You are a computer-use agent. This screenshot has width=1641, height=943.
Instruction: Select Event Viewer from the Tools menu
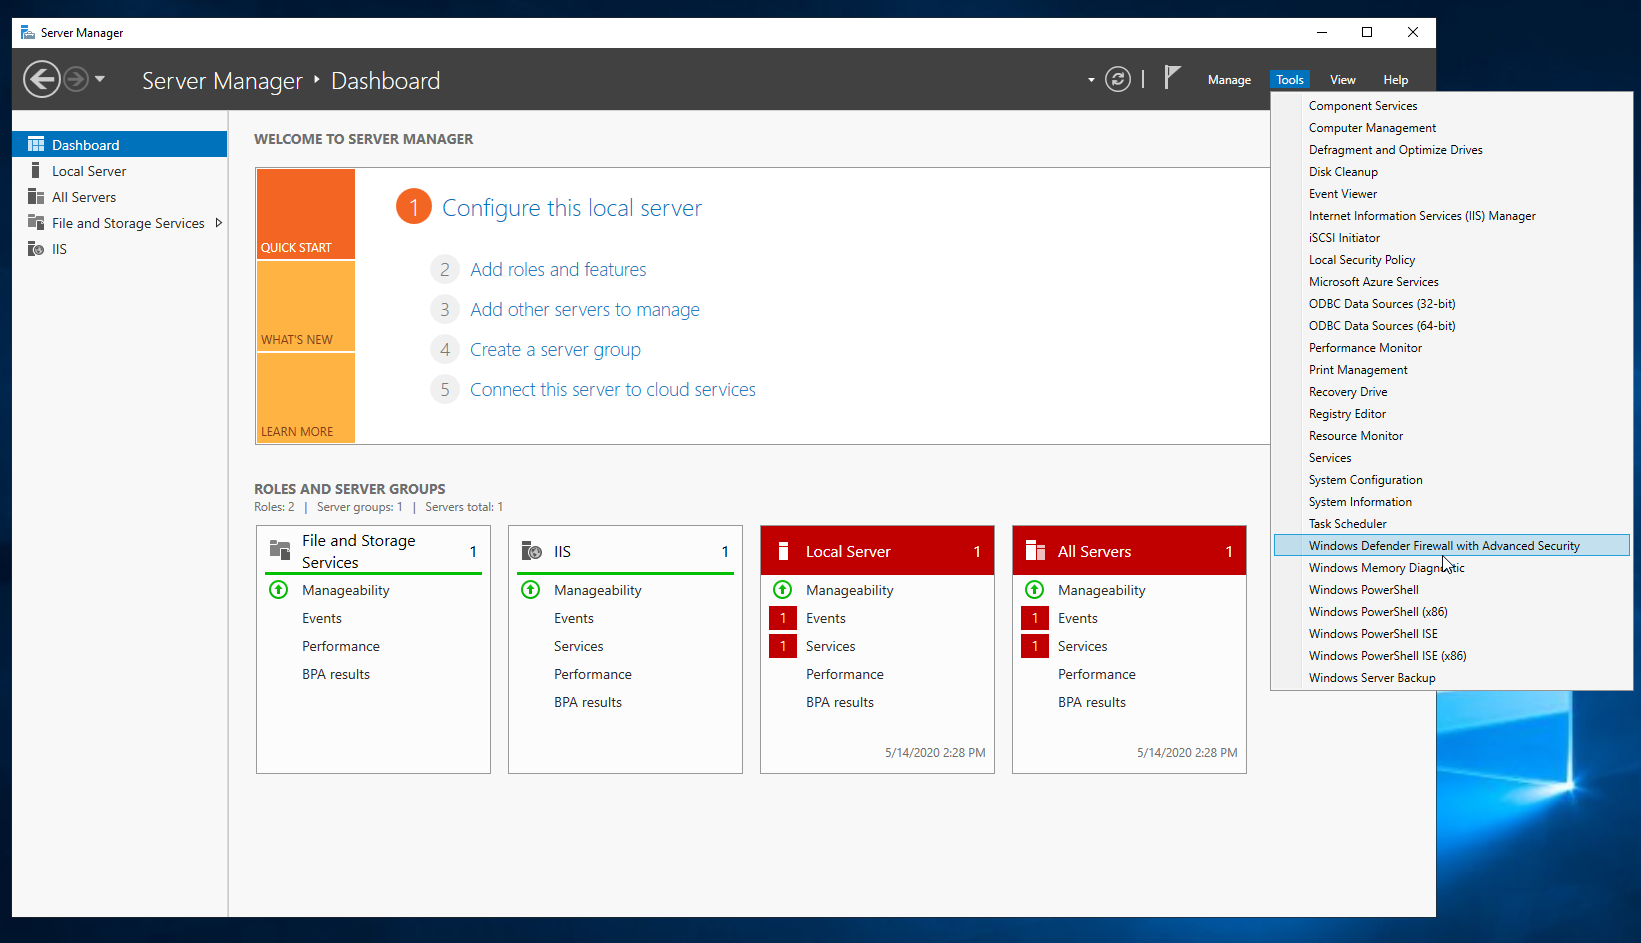coord(1342,193)
